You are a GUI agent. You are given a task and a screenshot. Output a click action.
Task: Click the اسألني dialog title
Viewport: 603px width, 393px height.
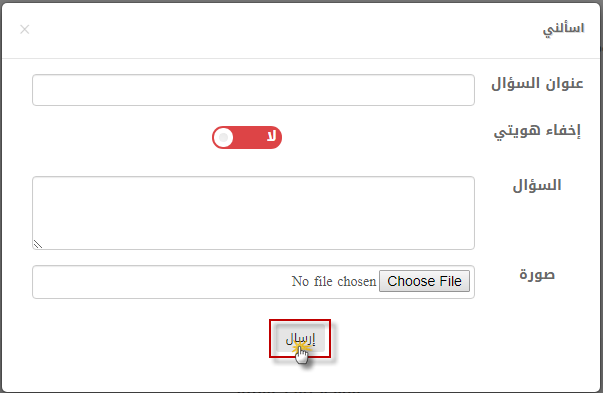pos(564,29)
